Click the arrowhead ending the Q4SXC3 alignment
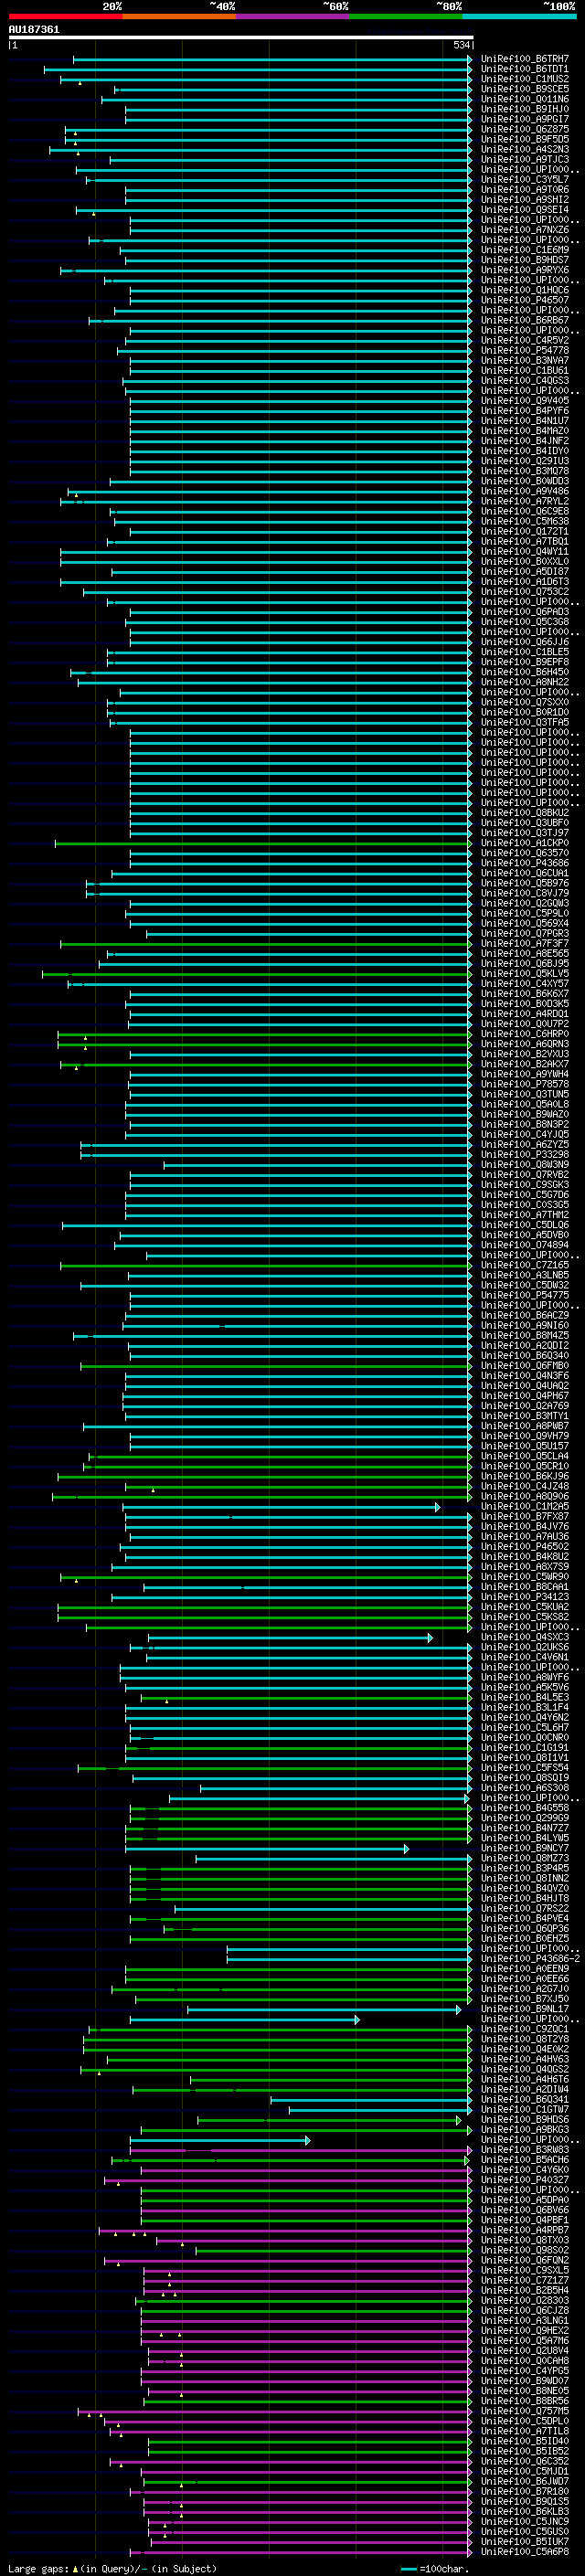The height and width of the screenshot is (2576, 585). click(430, 1637)
